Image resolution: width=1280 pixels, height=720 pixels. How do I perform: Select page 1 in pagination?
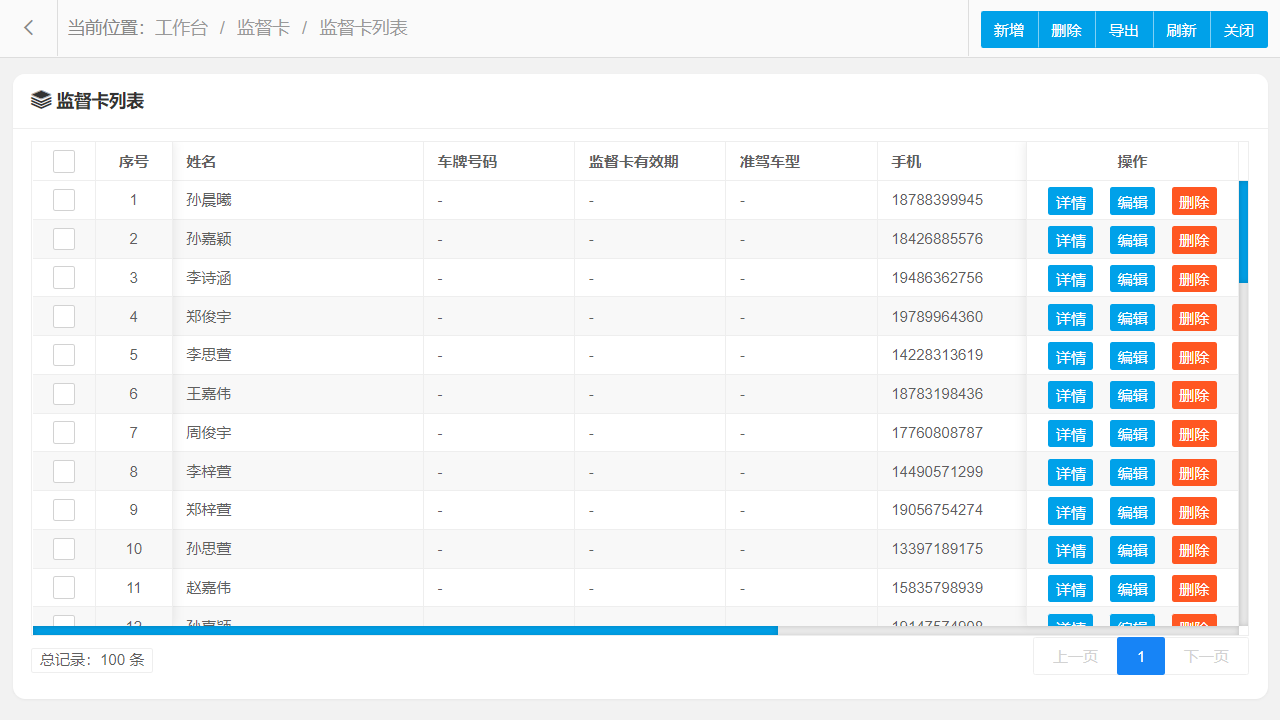[1141, 656]
